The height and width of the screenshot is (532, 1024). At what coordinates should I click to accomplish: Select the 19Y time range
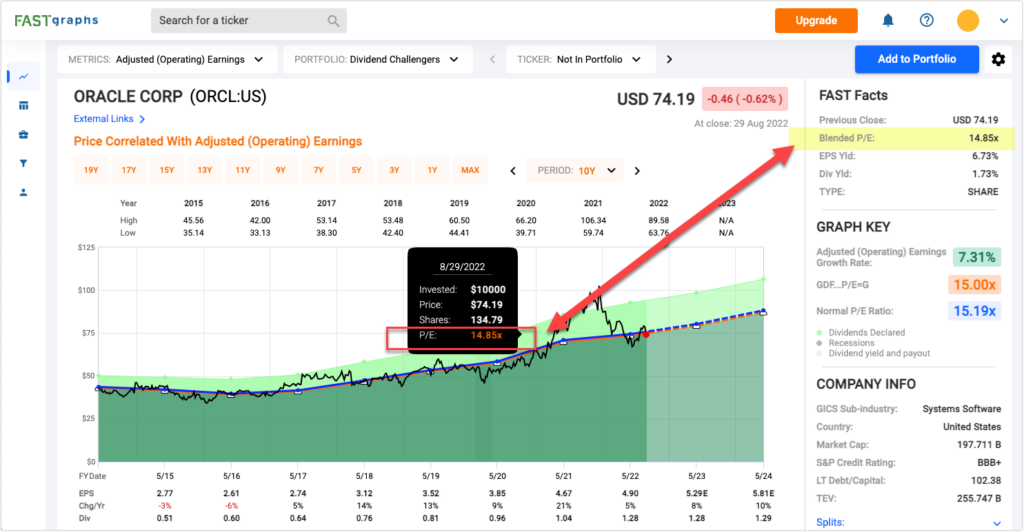click(x=91, y=170)
